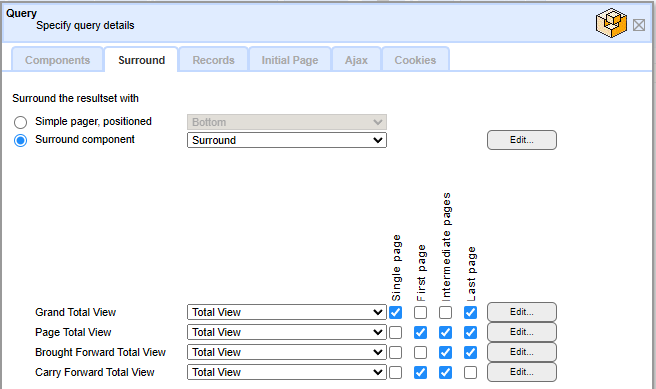Image resolution: width=656 pixels, height=389 pixels.
Task: Open the Carry Forward Total View dropdown
Action: point(287,372)
